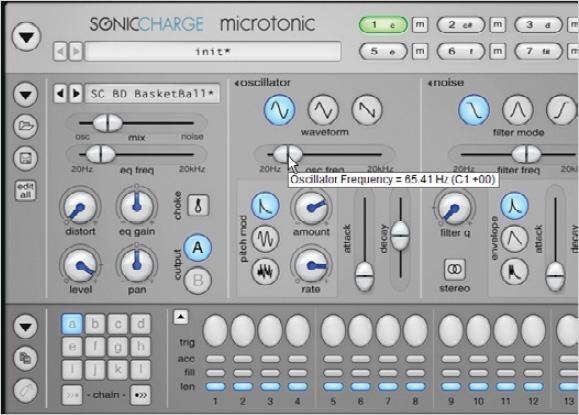Viewport: 579px width, 415px height.
Task: Click the save patch disk icon
Action: 25,159
